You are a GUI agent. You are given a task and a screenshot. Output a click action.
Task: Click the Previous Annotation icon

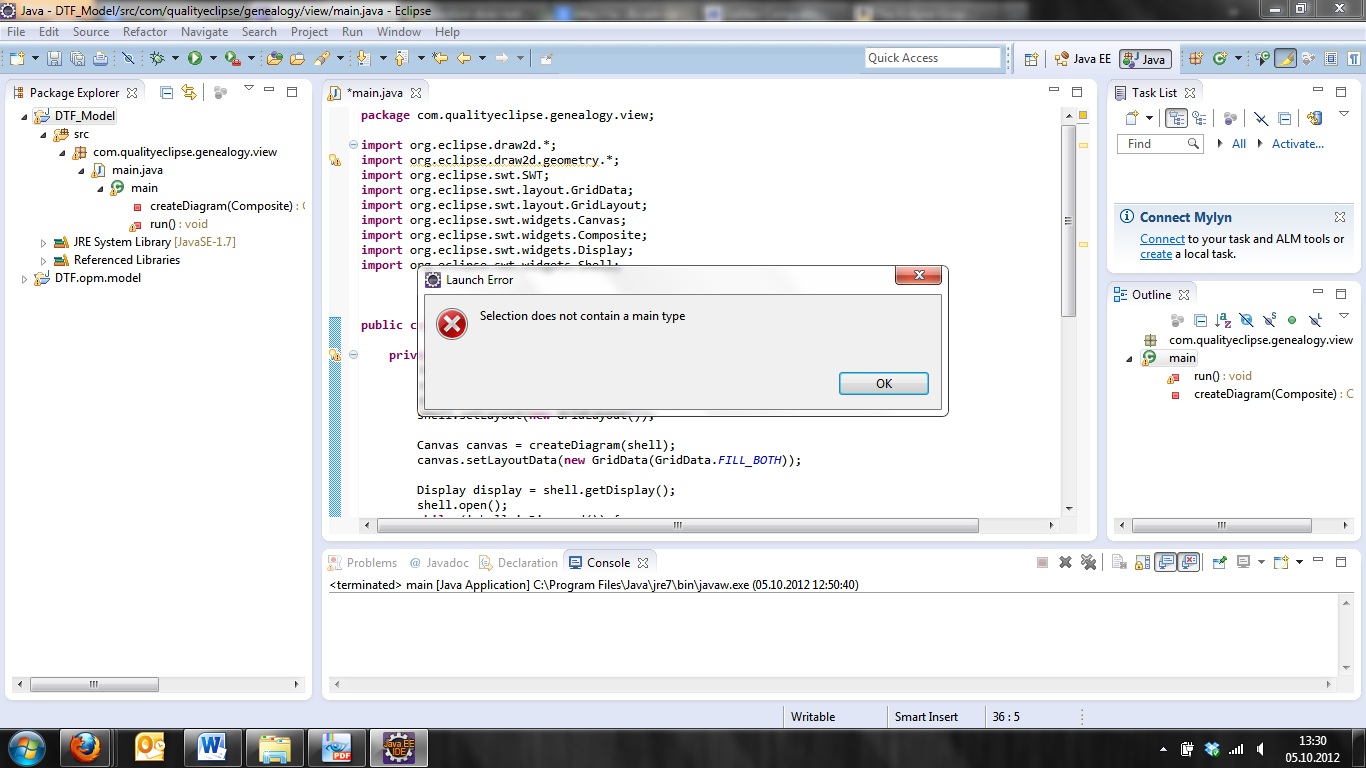pyautogui.click(x=400, y=58)
